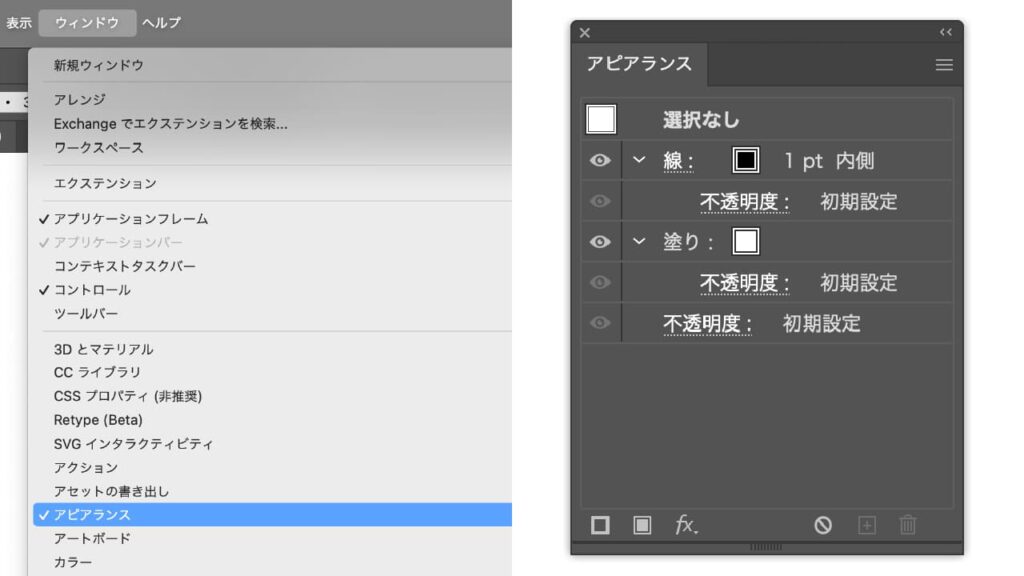This screenshot has height=576, width=1024.
Task: Open the 表示 menu
Action: pyautogui.click(x=19, y=23)
